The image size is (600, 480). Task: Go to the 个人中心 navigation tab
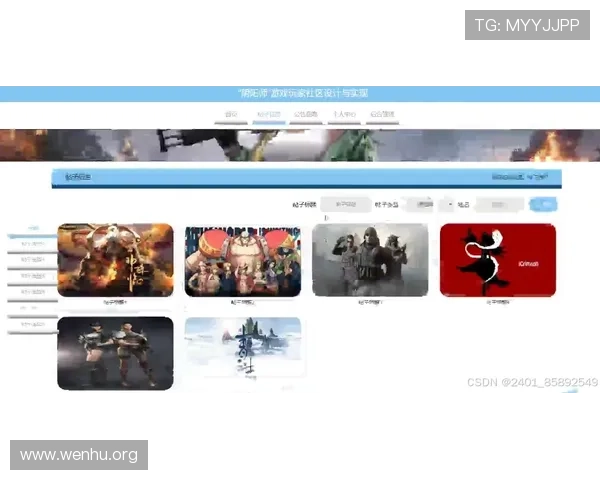coord(343,115)
